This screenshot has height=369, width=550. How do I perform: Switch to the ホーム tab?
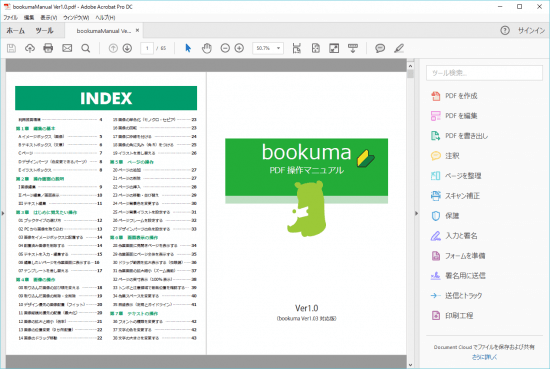(x=16, y=31)
